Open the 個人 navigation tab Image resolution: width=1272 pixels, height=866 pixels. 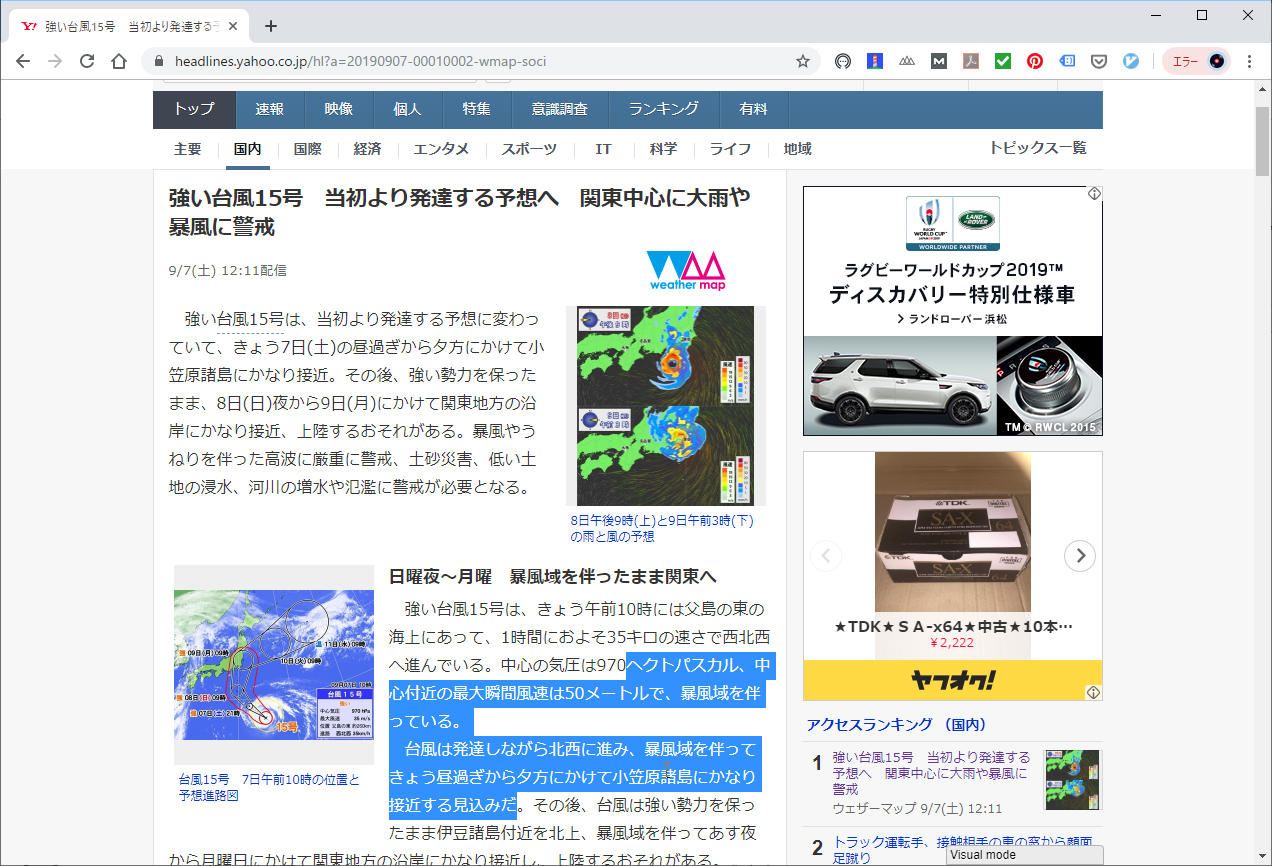point(408,110)
